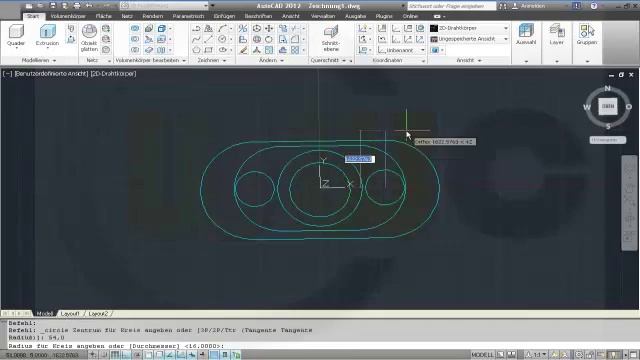Select the Move tool in Ändern panel
The width and height of the screenshot is (640, 360).
(269, 29)
